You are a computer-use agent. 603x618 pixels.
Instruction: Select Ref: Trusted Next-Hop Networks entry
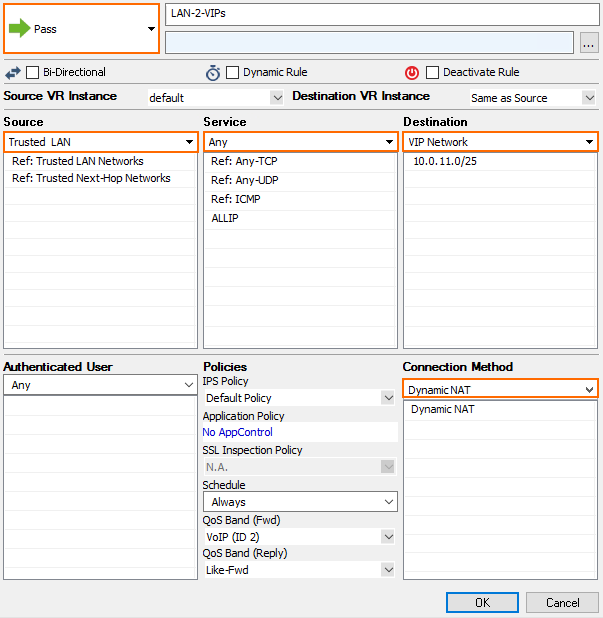point(100,178)
